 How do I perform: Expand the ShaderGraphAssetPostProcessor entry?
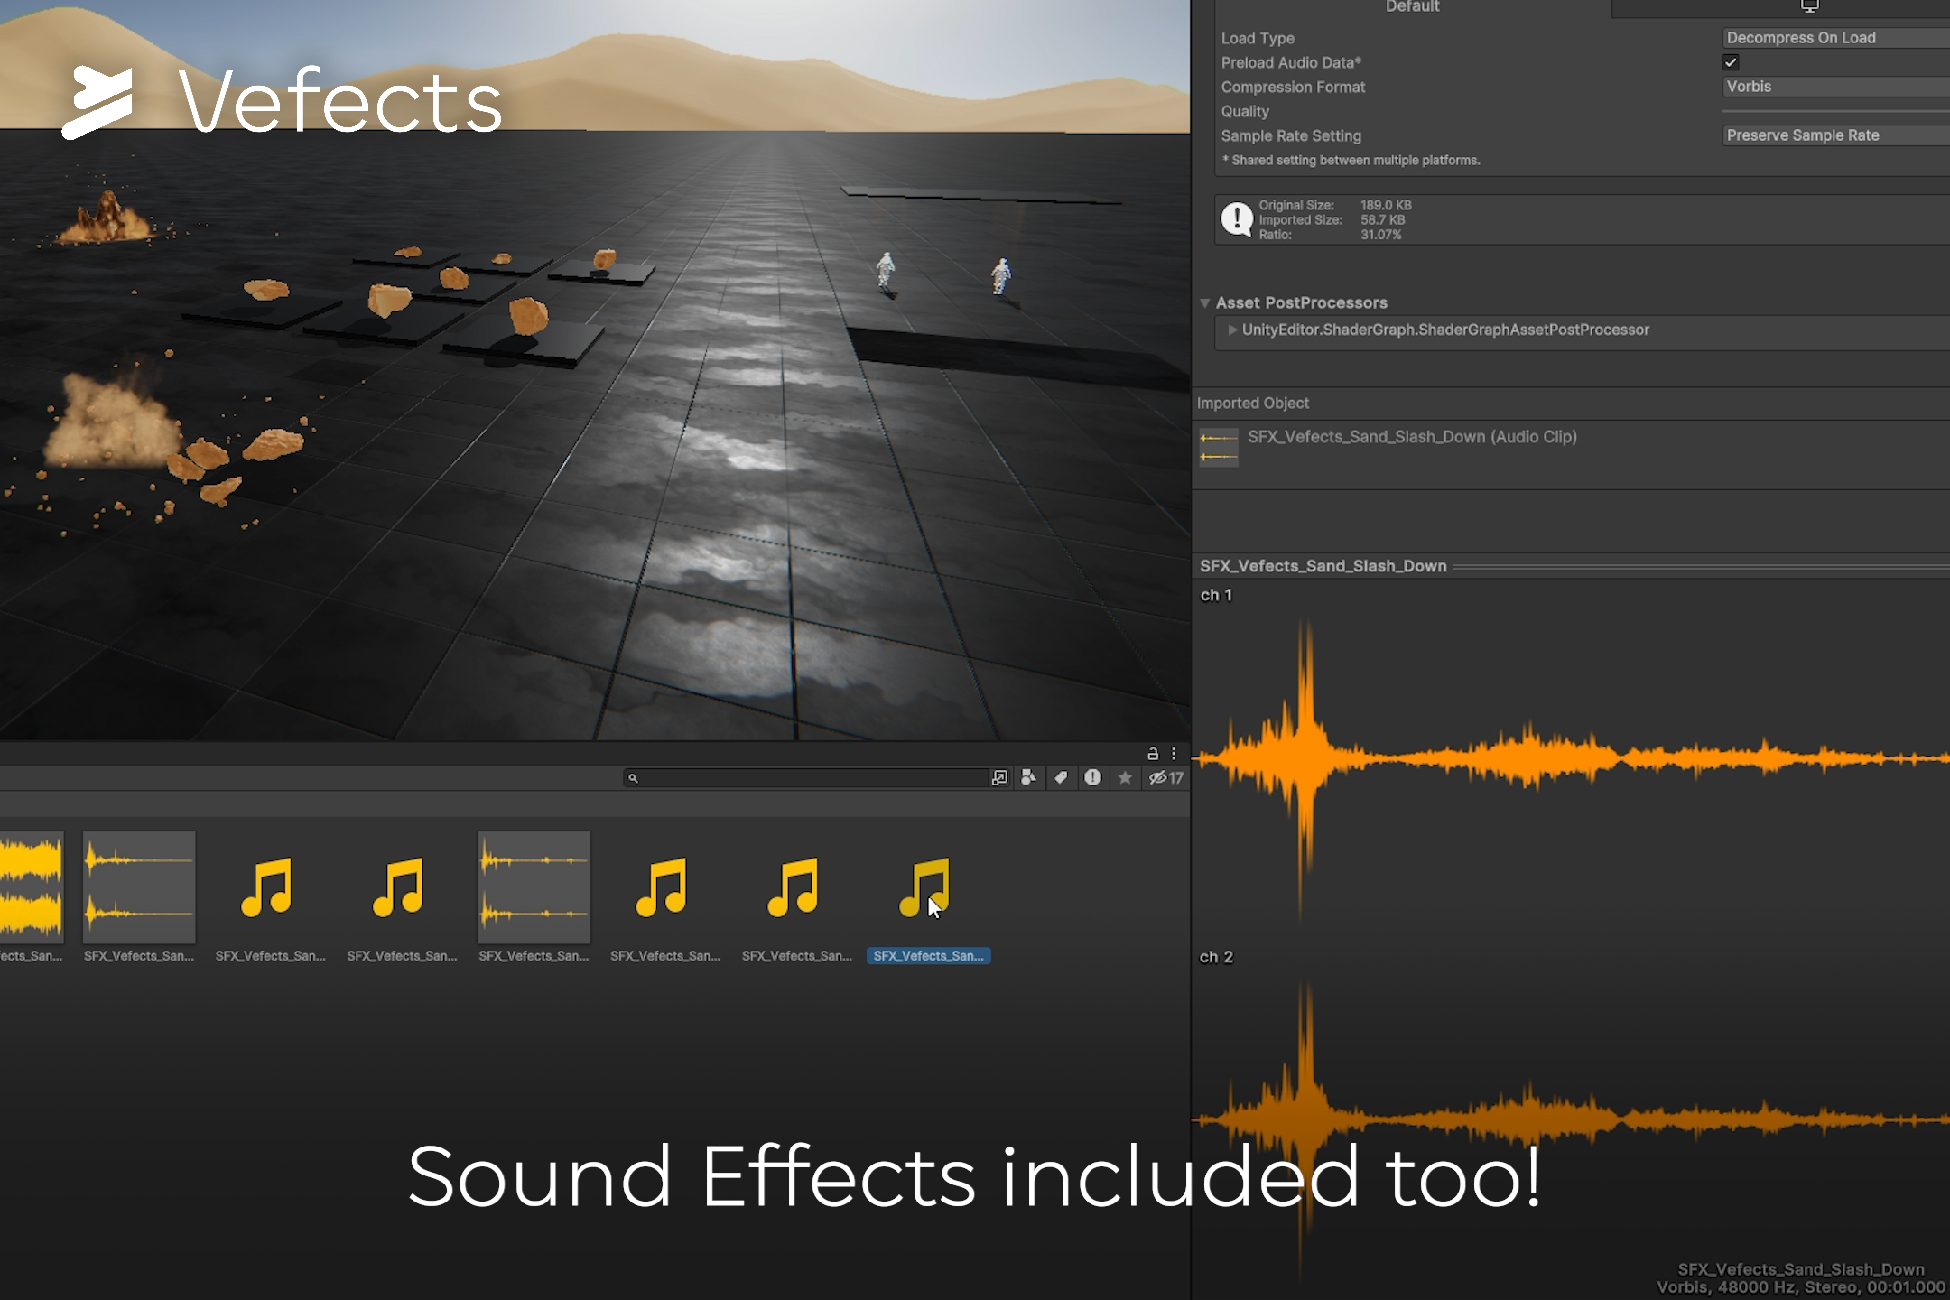(1233, 330)
